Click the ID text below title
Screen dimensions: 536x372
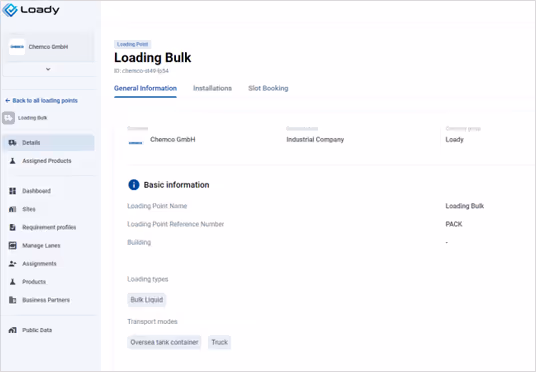pos(141,71)
